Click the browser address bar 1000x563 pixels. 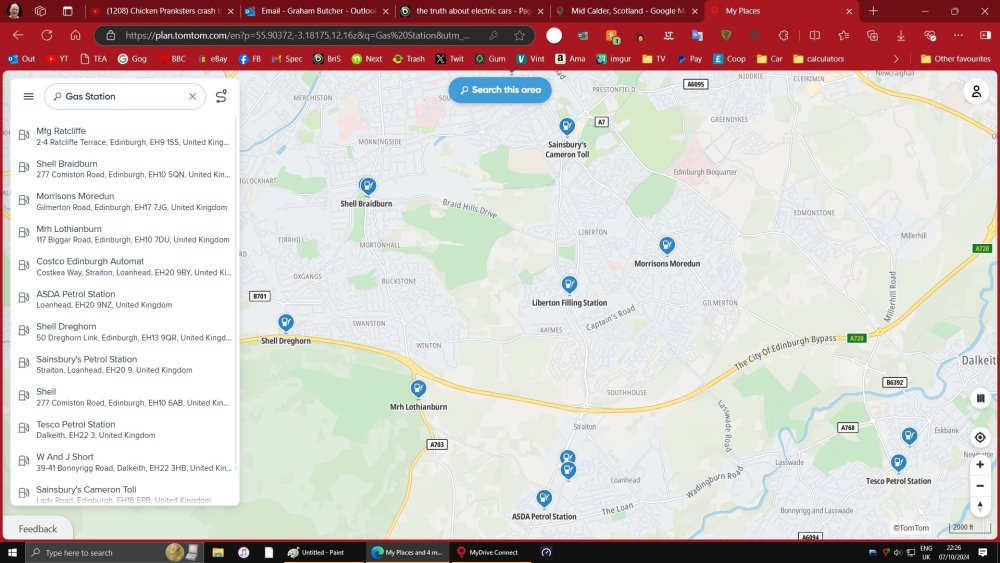pos(297,36)
